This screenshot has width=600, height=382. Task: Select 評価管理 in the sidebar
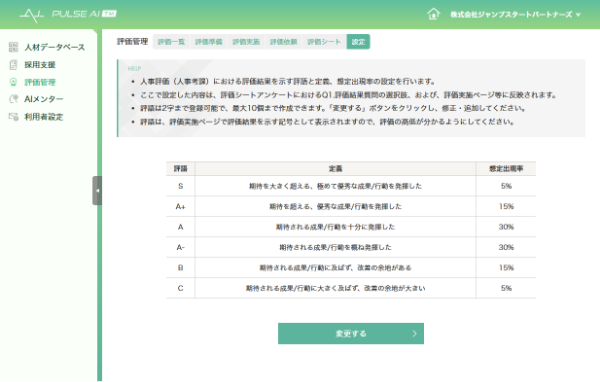(x=40, y=82)
